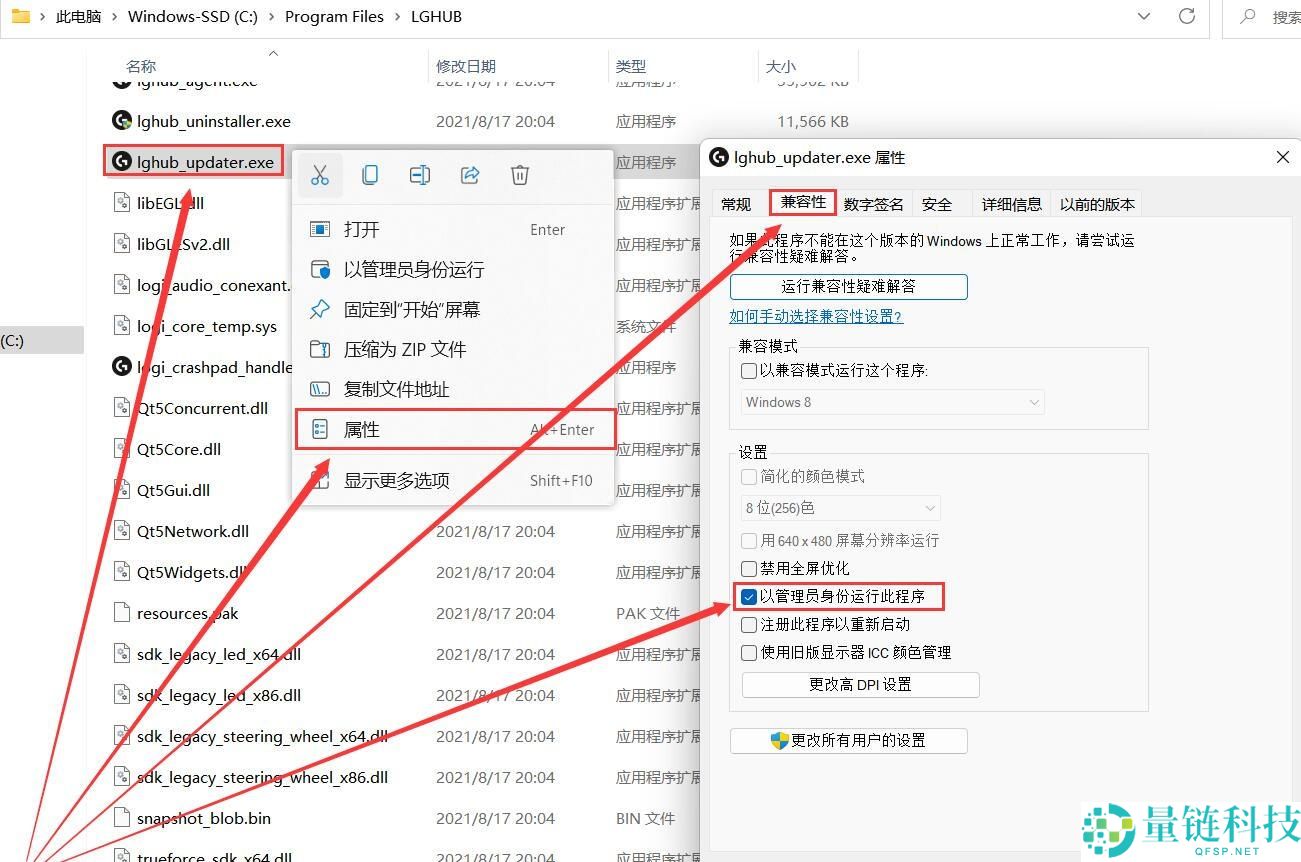Expand the address bar history dropdown
This screenshot has width=1301, height=862.
point(1145,16)
